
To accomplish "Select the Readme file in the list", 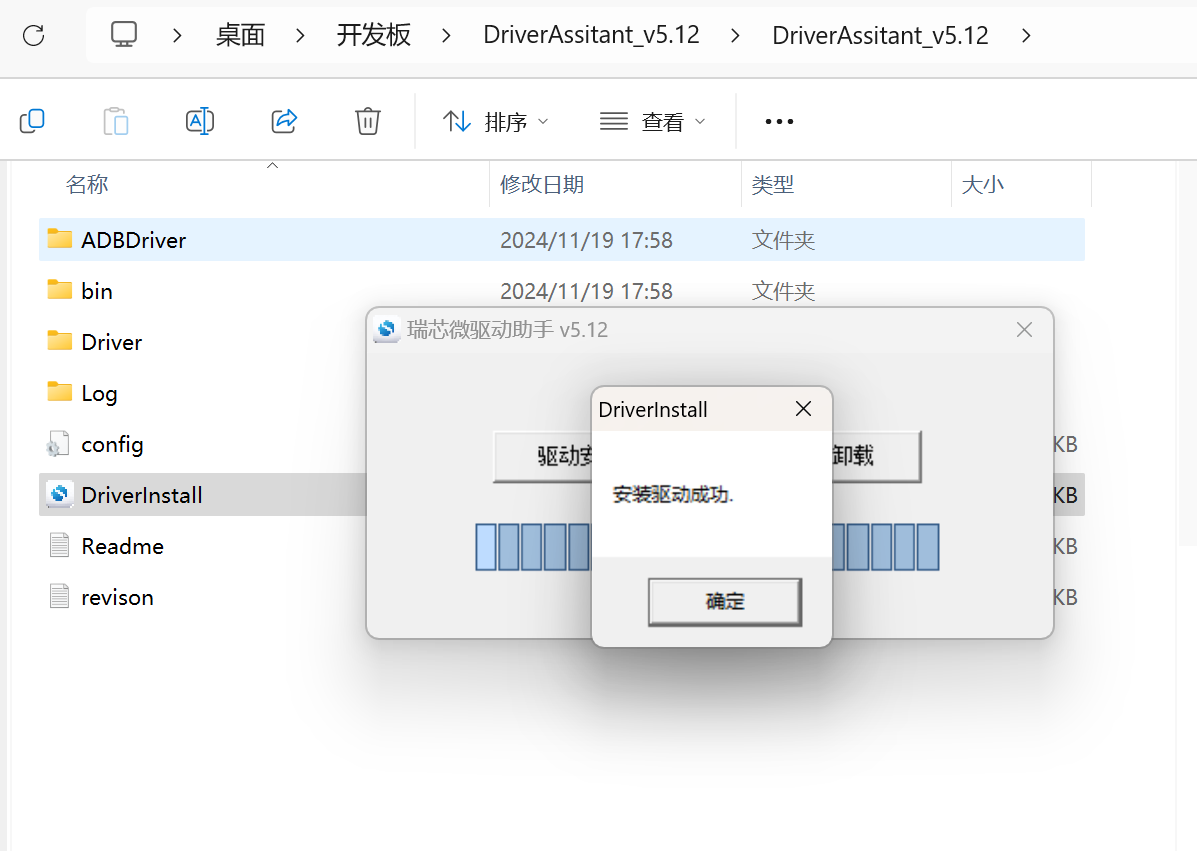I will pyautogui.click(x=122, y=545).
